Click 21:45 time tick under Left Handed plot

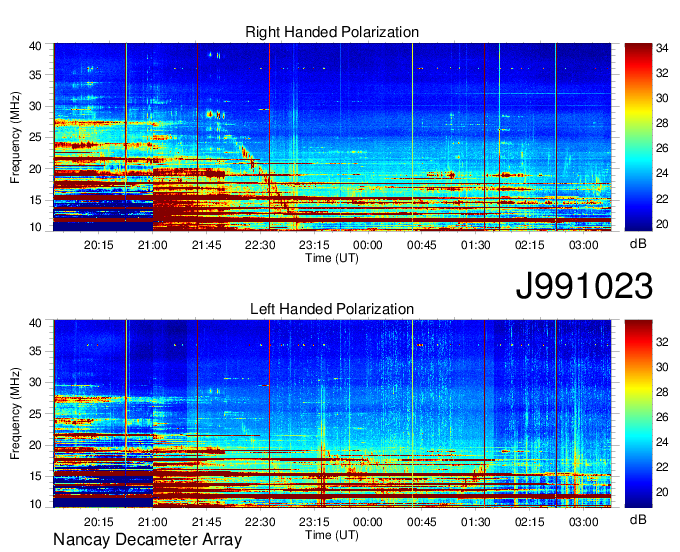coord(206,522)
